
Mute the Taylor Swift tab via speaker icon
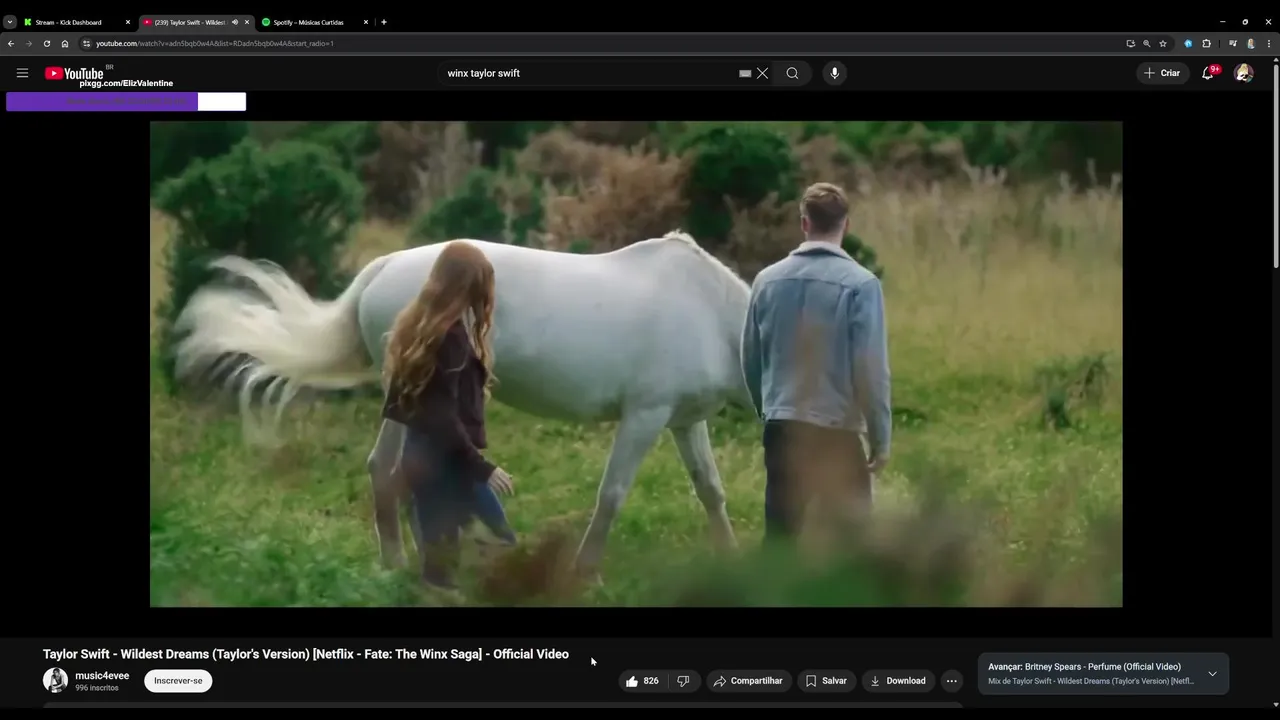[235, 22]
